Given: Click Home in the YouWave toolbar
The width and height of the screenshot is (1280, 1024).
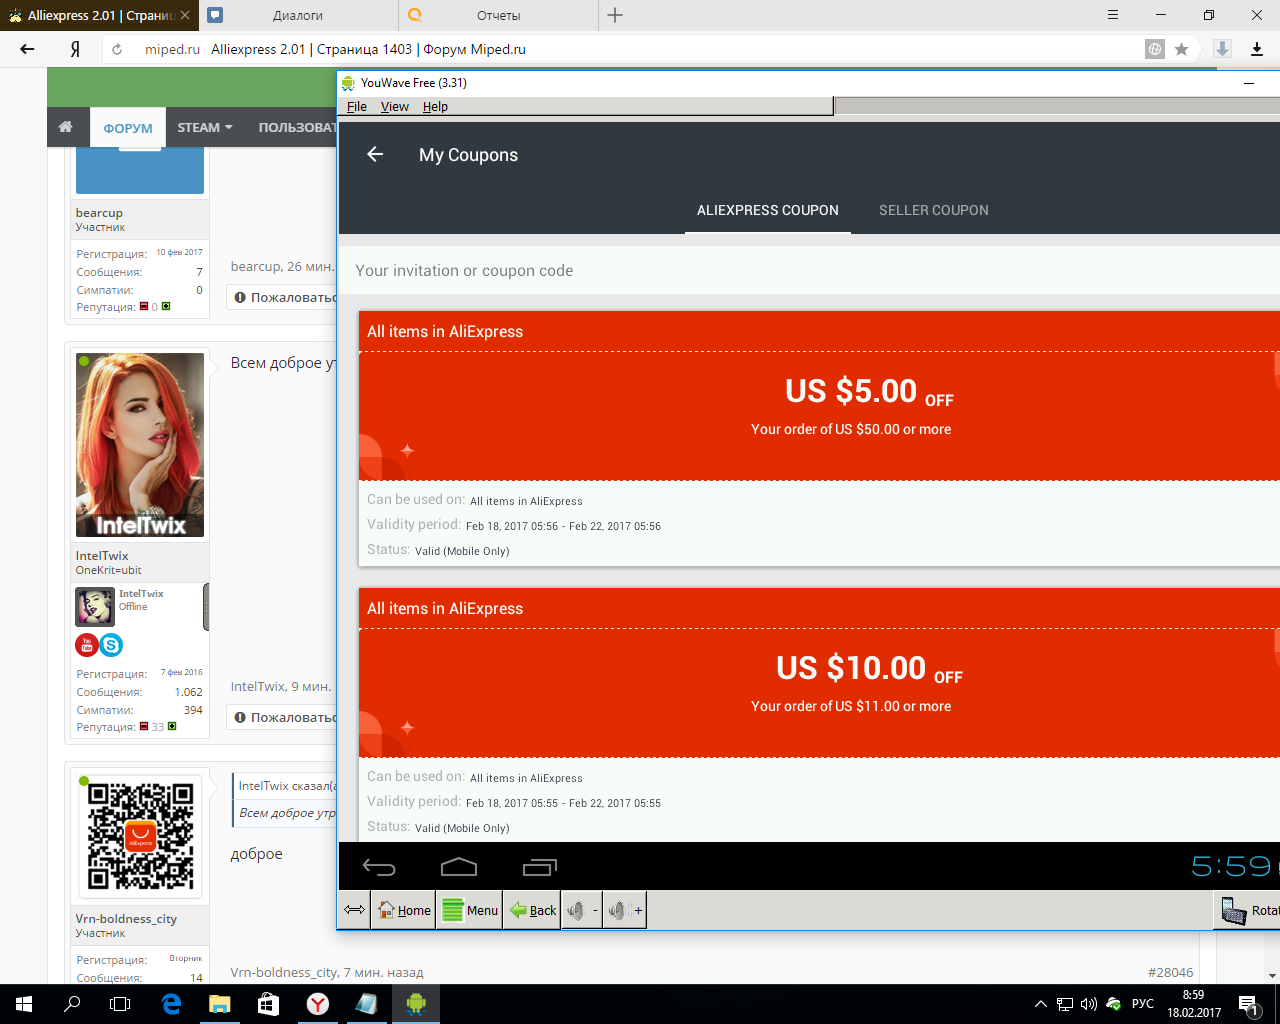Looking at the screenshot, I should tap(404, 910).
